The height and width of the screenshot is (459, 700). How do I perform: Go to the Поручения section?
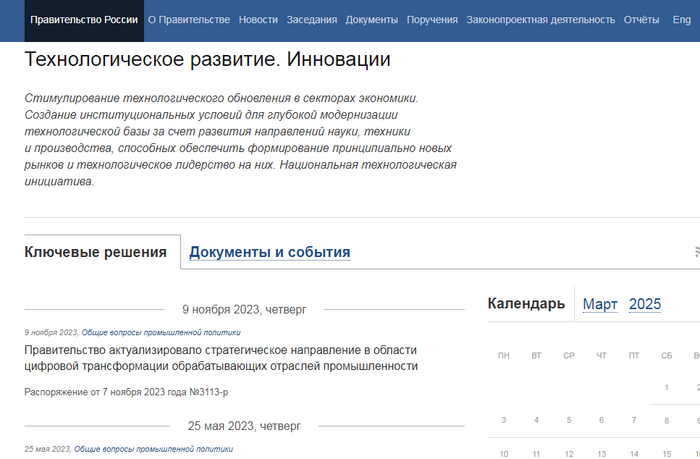click(434, 20)
